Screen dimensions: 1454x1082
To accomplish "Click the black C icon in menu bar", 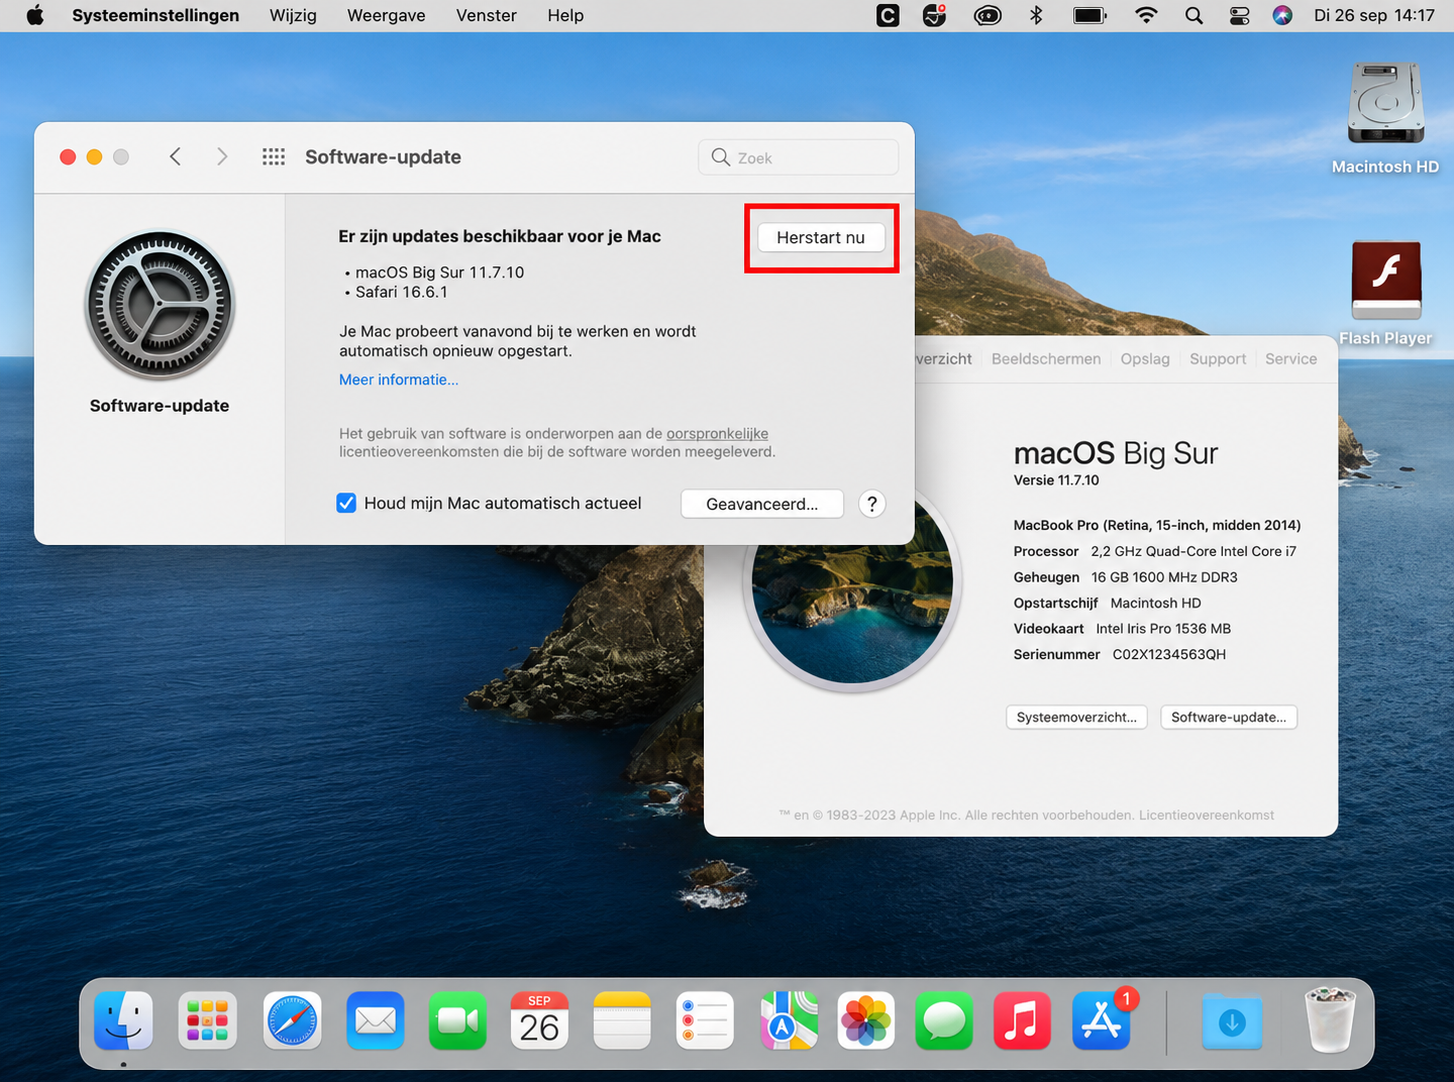I will click(x=887, y=15).
